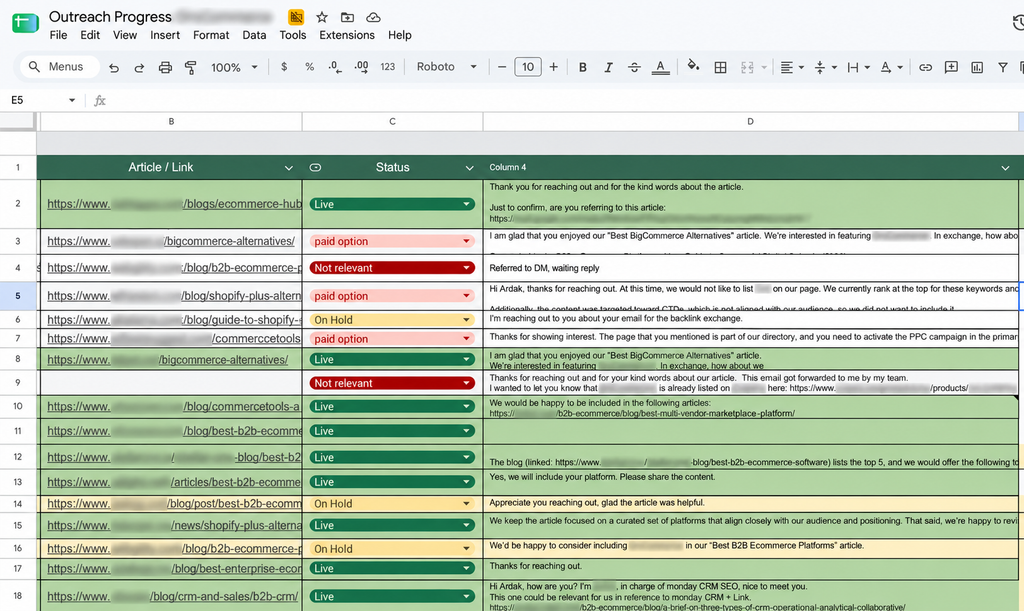Viewport: 1024px width, 611px height.
Task: Open the articles/best-b2b-ecomme link in row 13
Action: click(174, 482)
